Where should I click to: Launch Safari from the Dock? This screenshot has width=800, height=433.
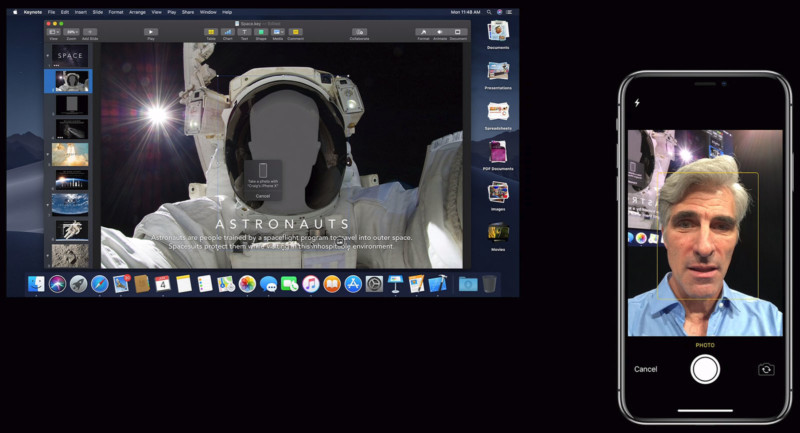point(99,284)
